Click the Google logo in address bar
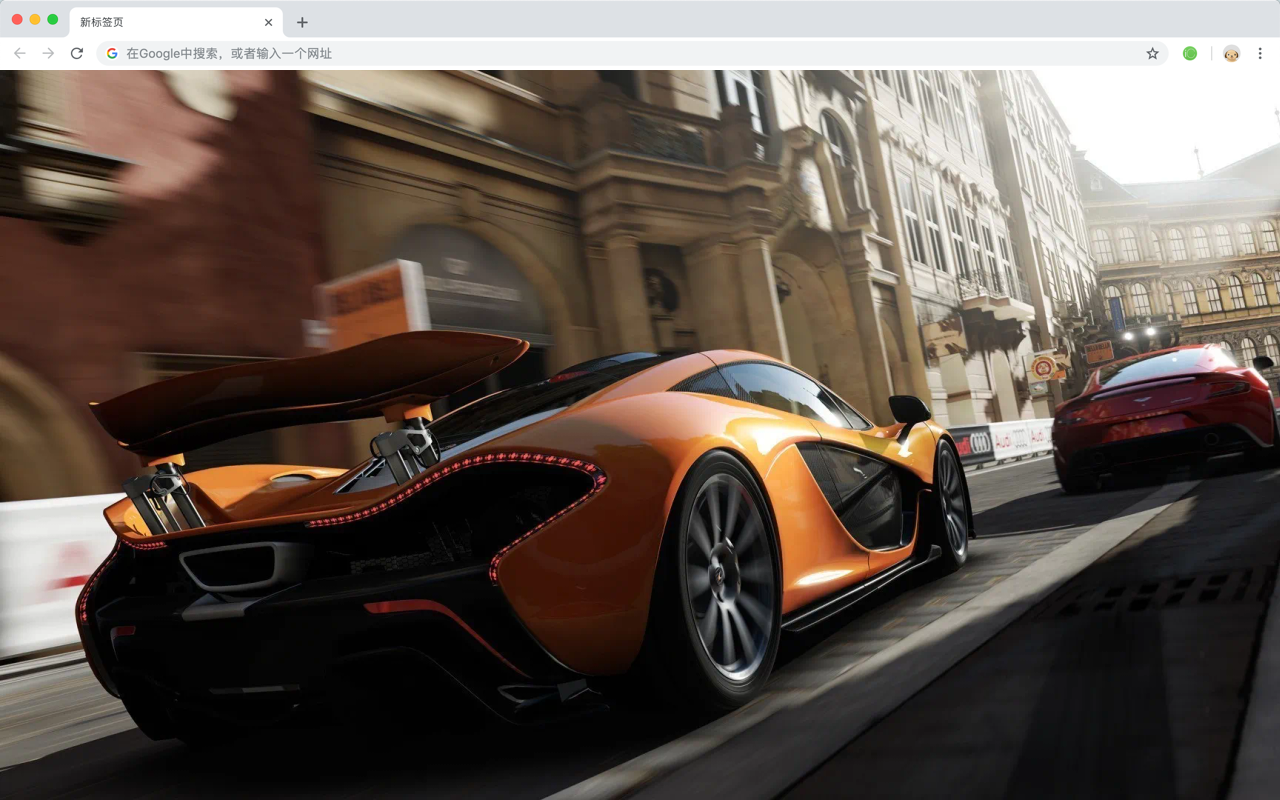The height and width of the screenshot is (800, 1280). [x=112, y=53]
